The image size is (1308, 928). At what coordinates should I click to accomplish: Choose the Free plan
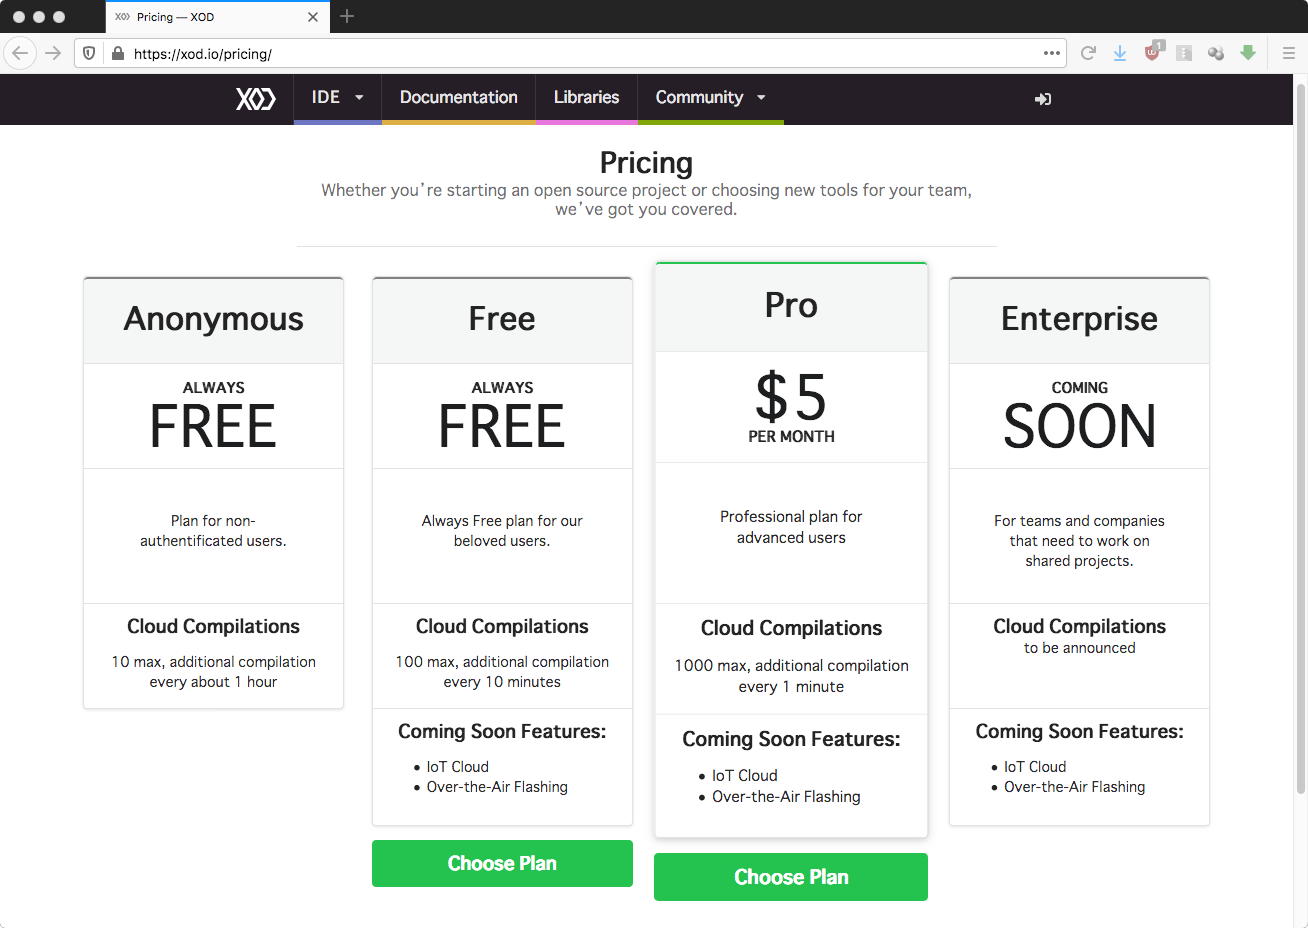[x=502, y=863]
